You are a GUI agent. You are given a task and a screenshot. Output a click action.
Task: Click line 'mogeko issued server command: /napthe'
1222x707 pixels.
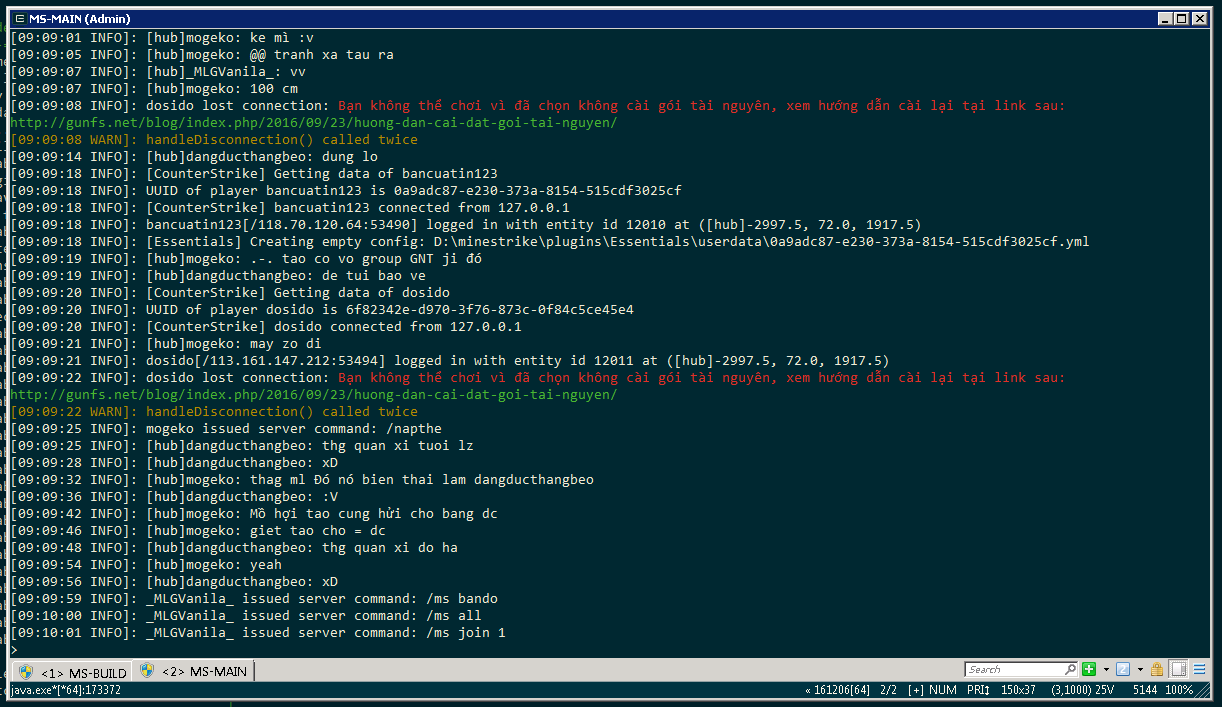[226, 428]
